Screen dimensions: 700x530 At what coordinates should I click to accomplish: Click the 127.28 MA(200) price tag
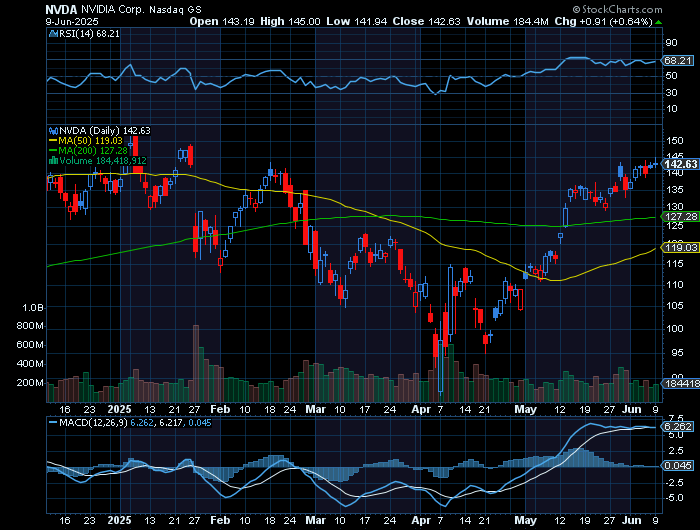(x=680, y=217)
